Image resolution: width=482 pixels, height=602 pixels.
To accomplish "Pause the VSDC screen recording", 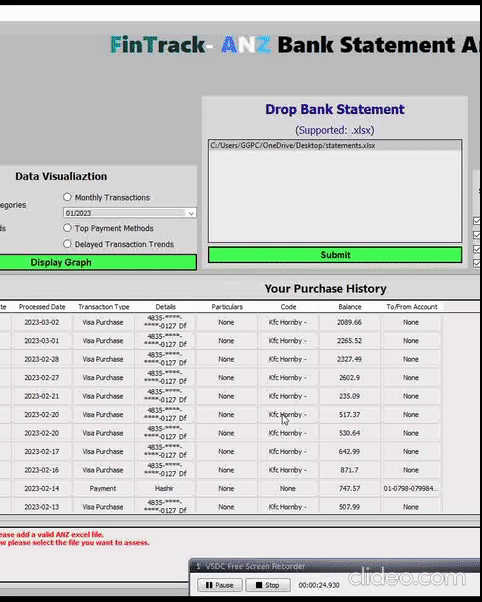I will (219, 585).
